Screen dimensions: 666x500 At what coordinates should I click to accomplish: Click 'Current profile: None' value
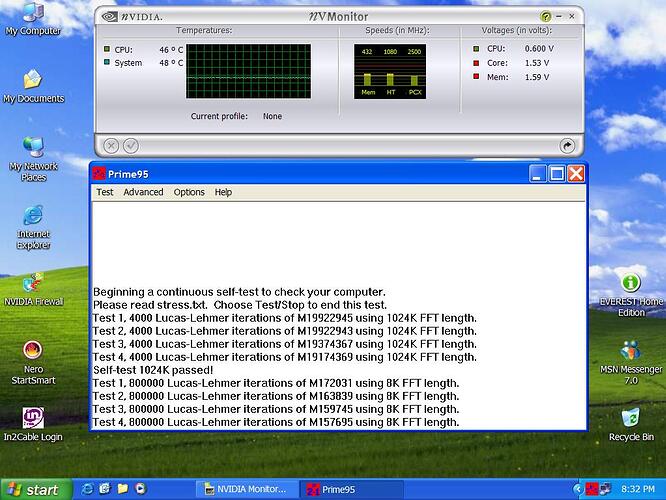click(x=272, y=116)
